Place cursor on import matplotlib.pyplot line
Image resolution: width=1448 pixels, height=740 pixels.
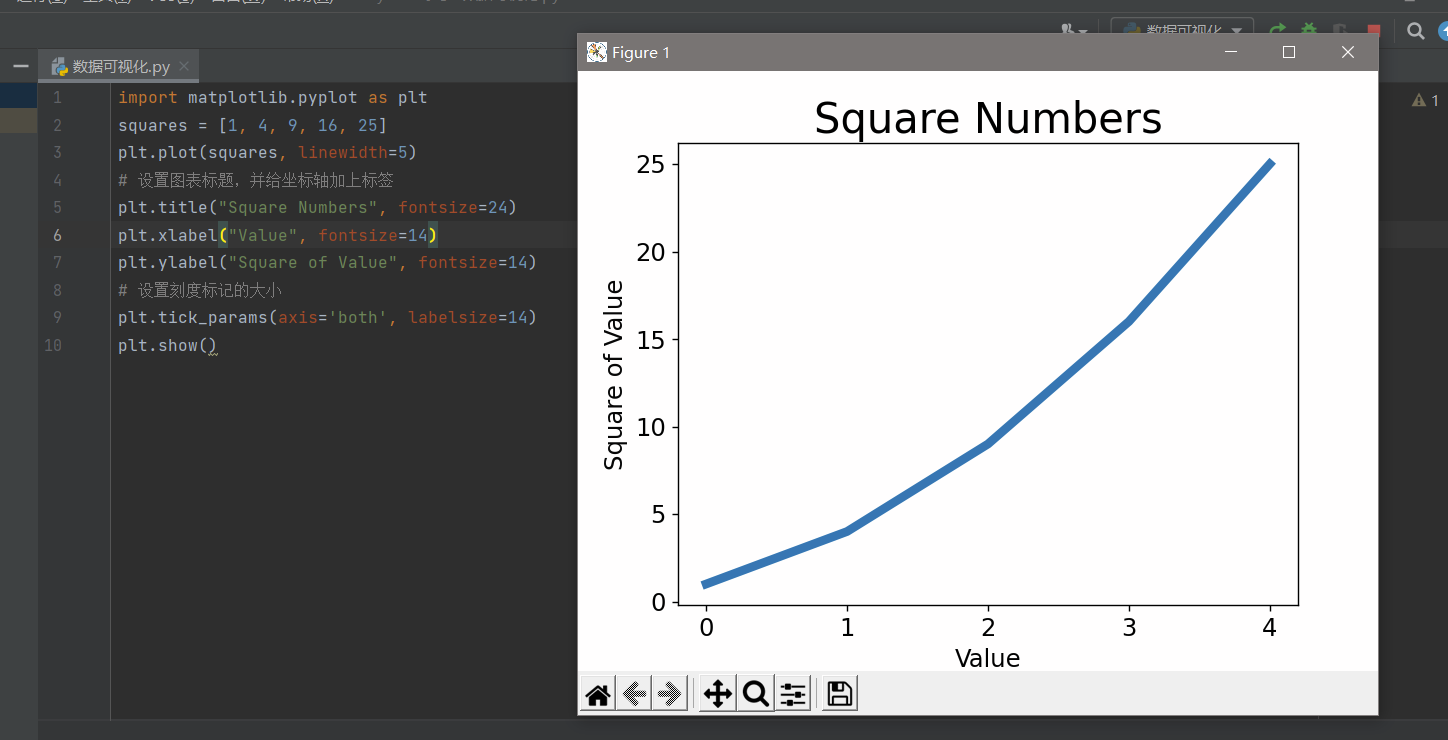click(x=272, y=98)
